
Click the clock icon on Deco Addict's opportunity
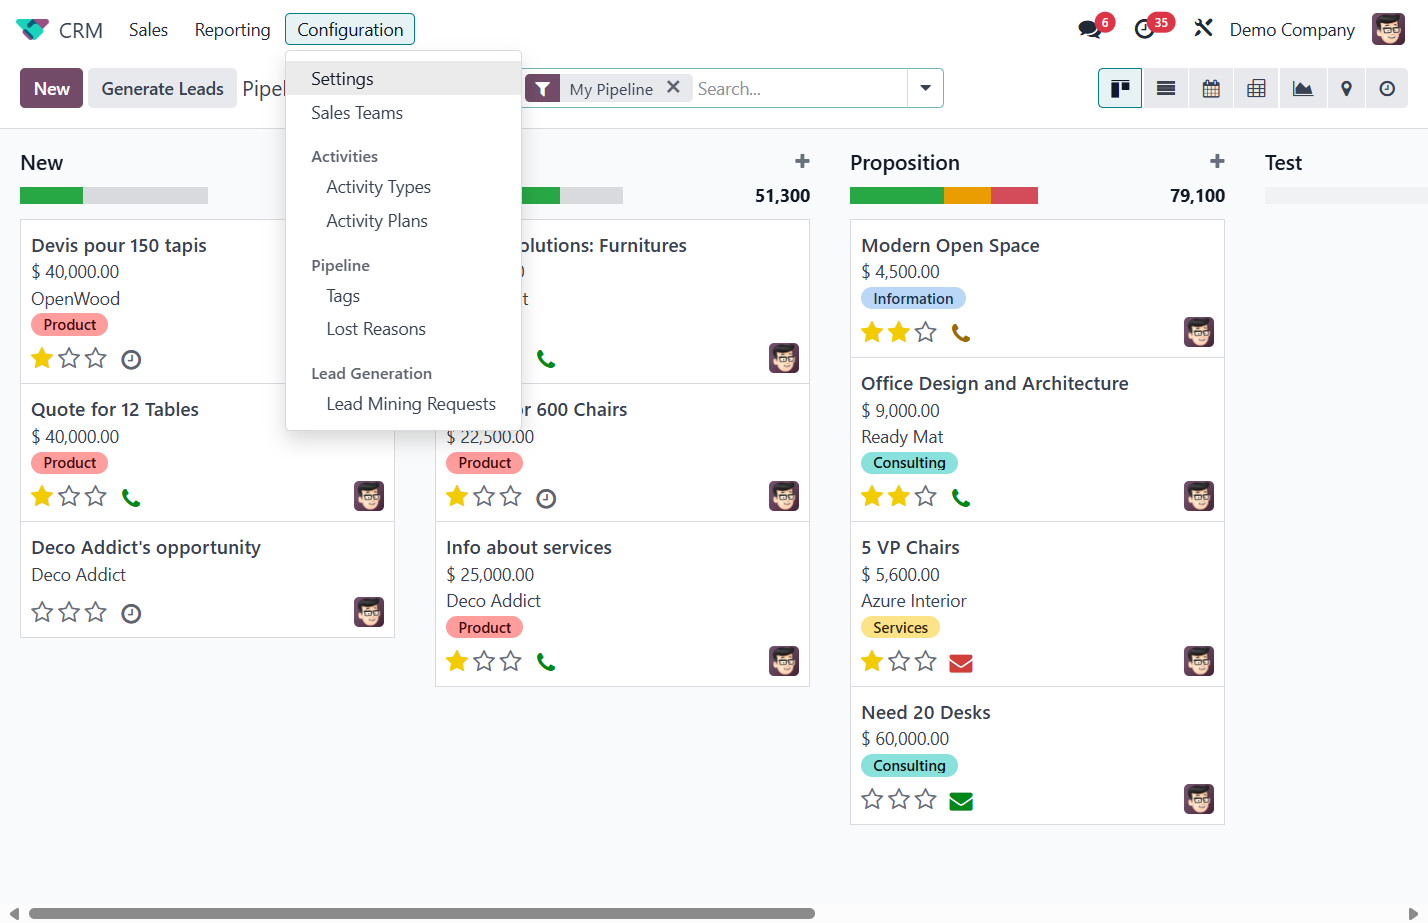[x=131, y=613]
